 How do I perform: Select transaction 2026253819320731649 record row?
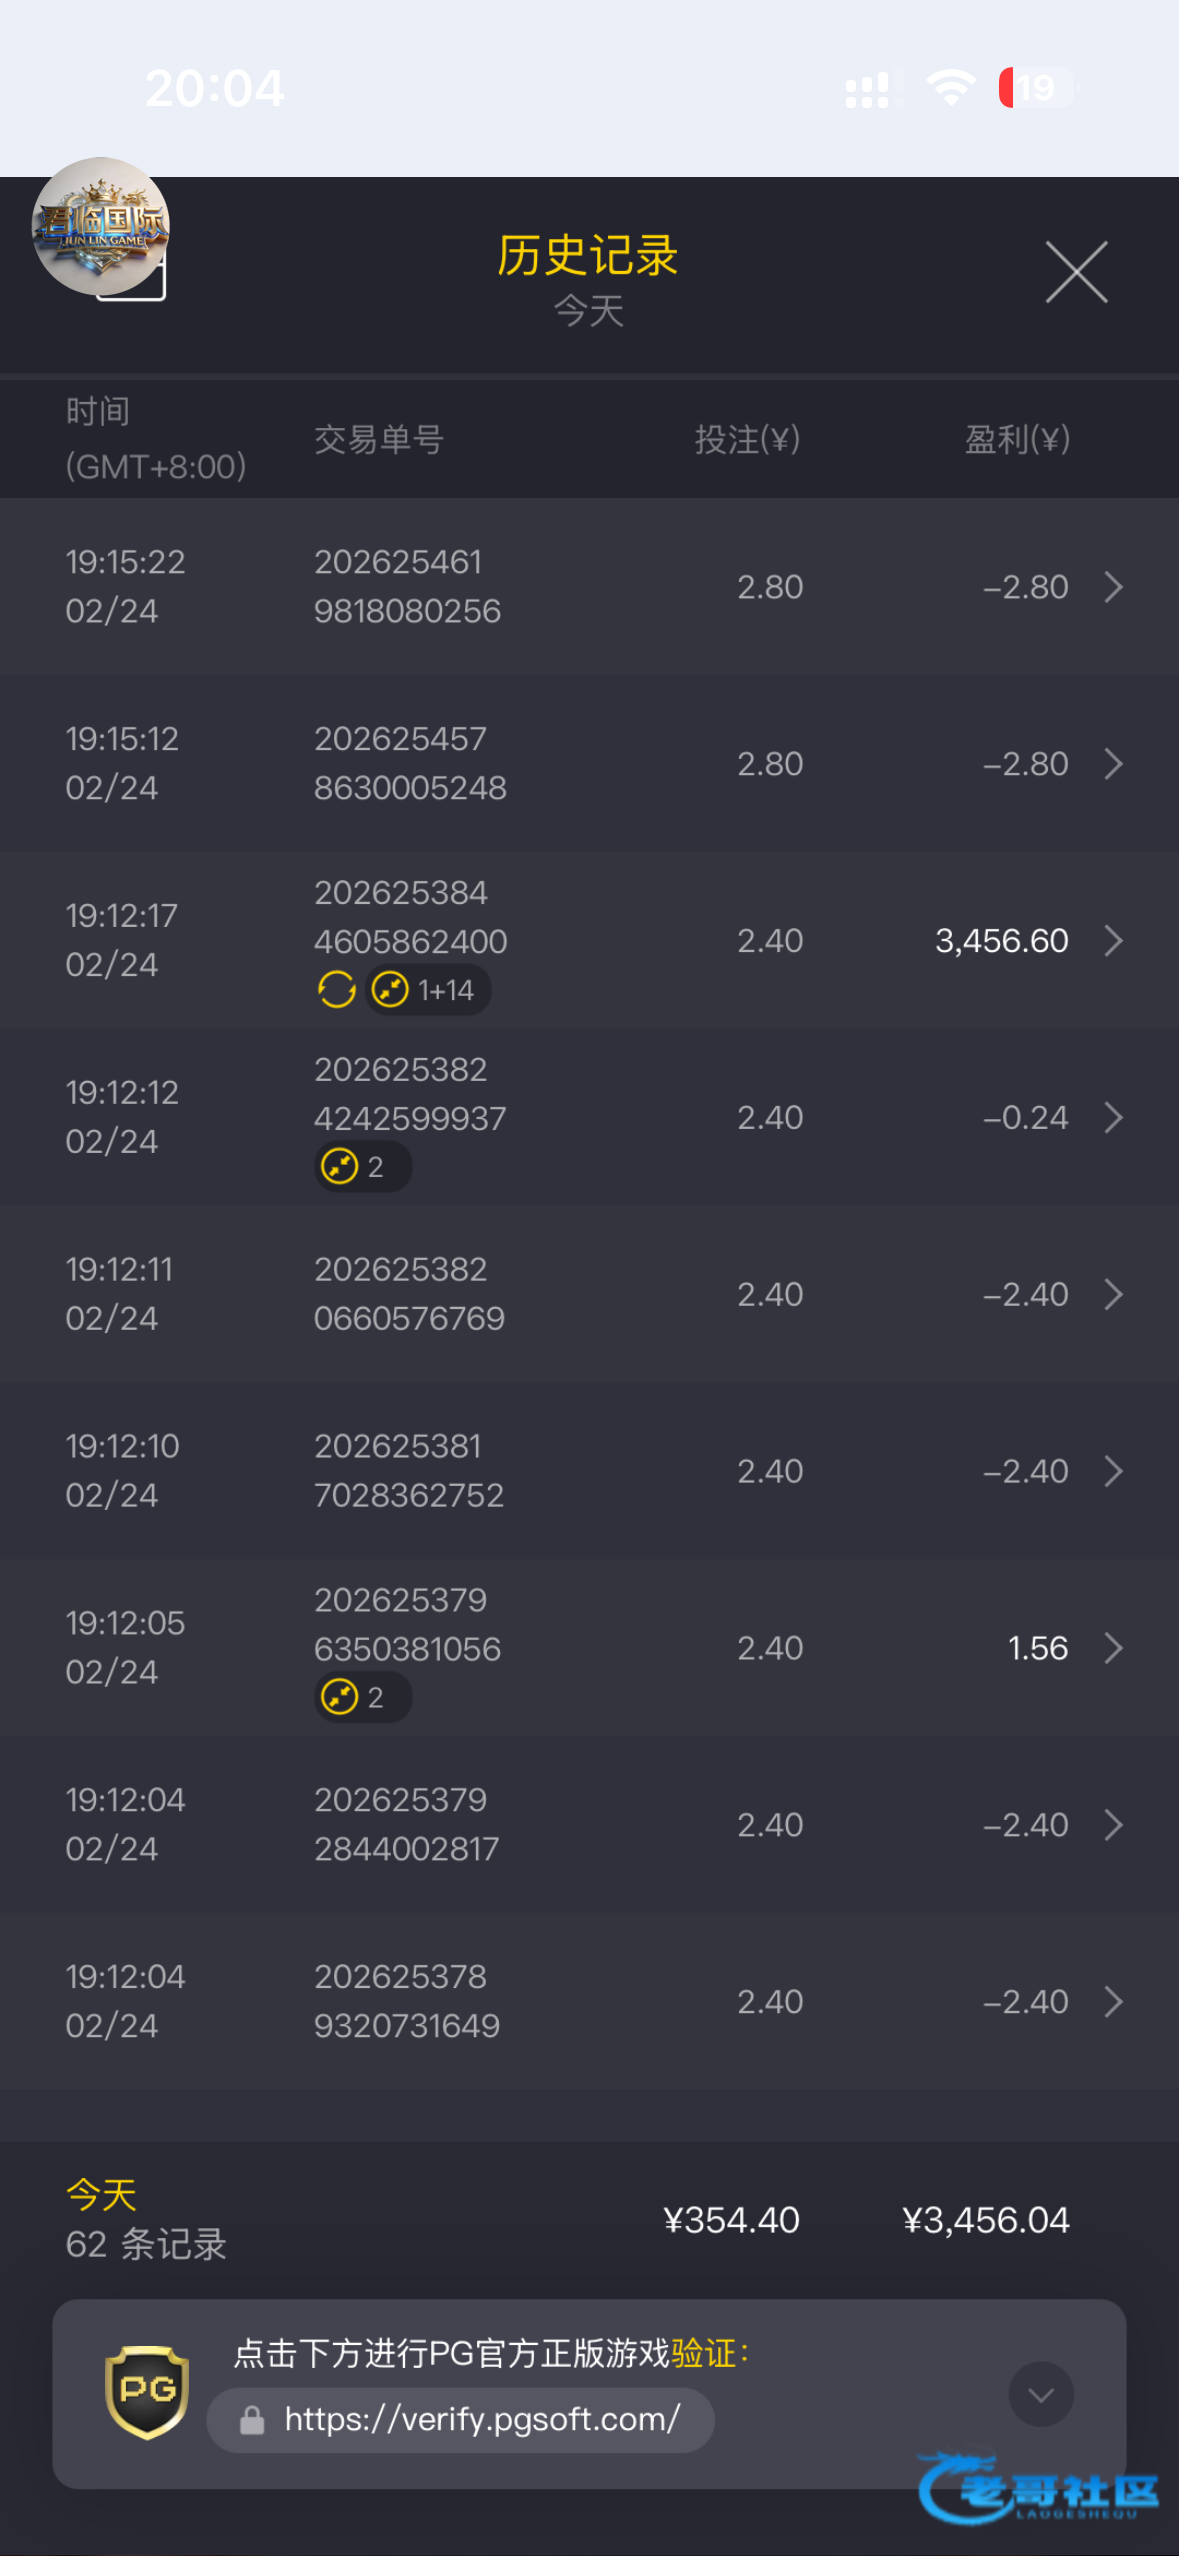pos(589,2001)
